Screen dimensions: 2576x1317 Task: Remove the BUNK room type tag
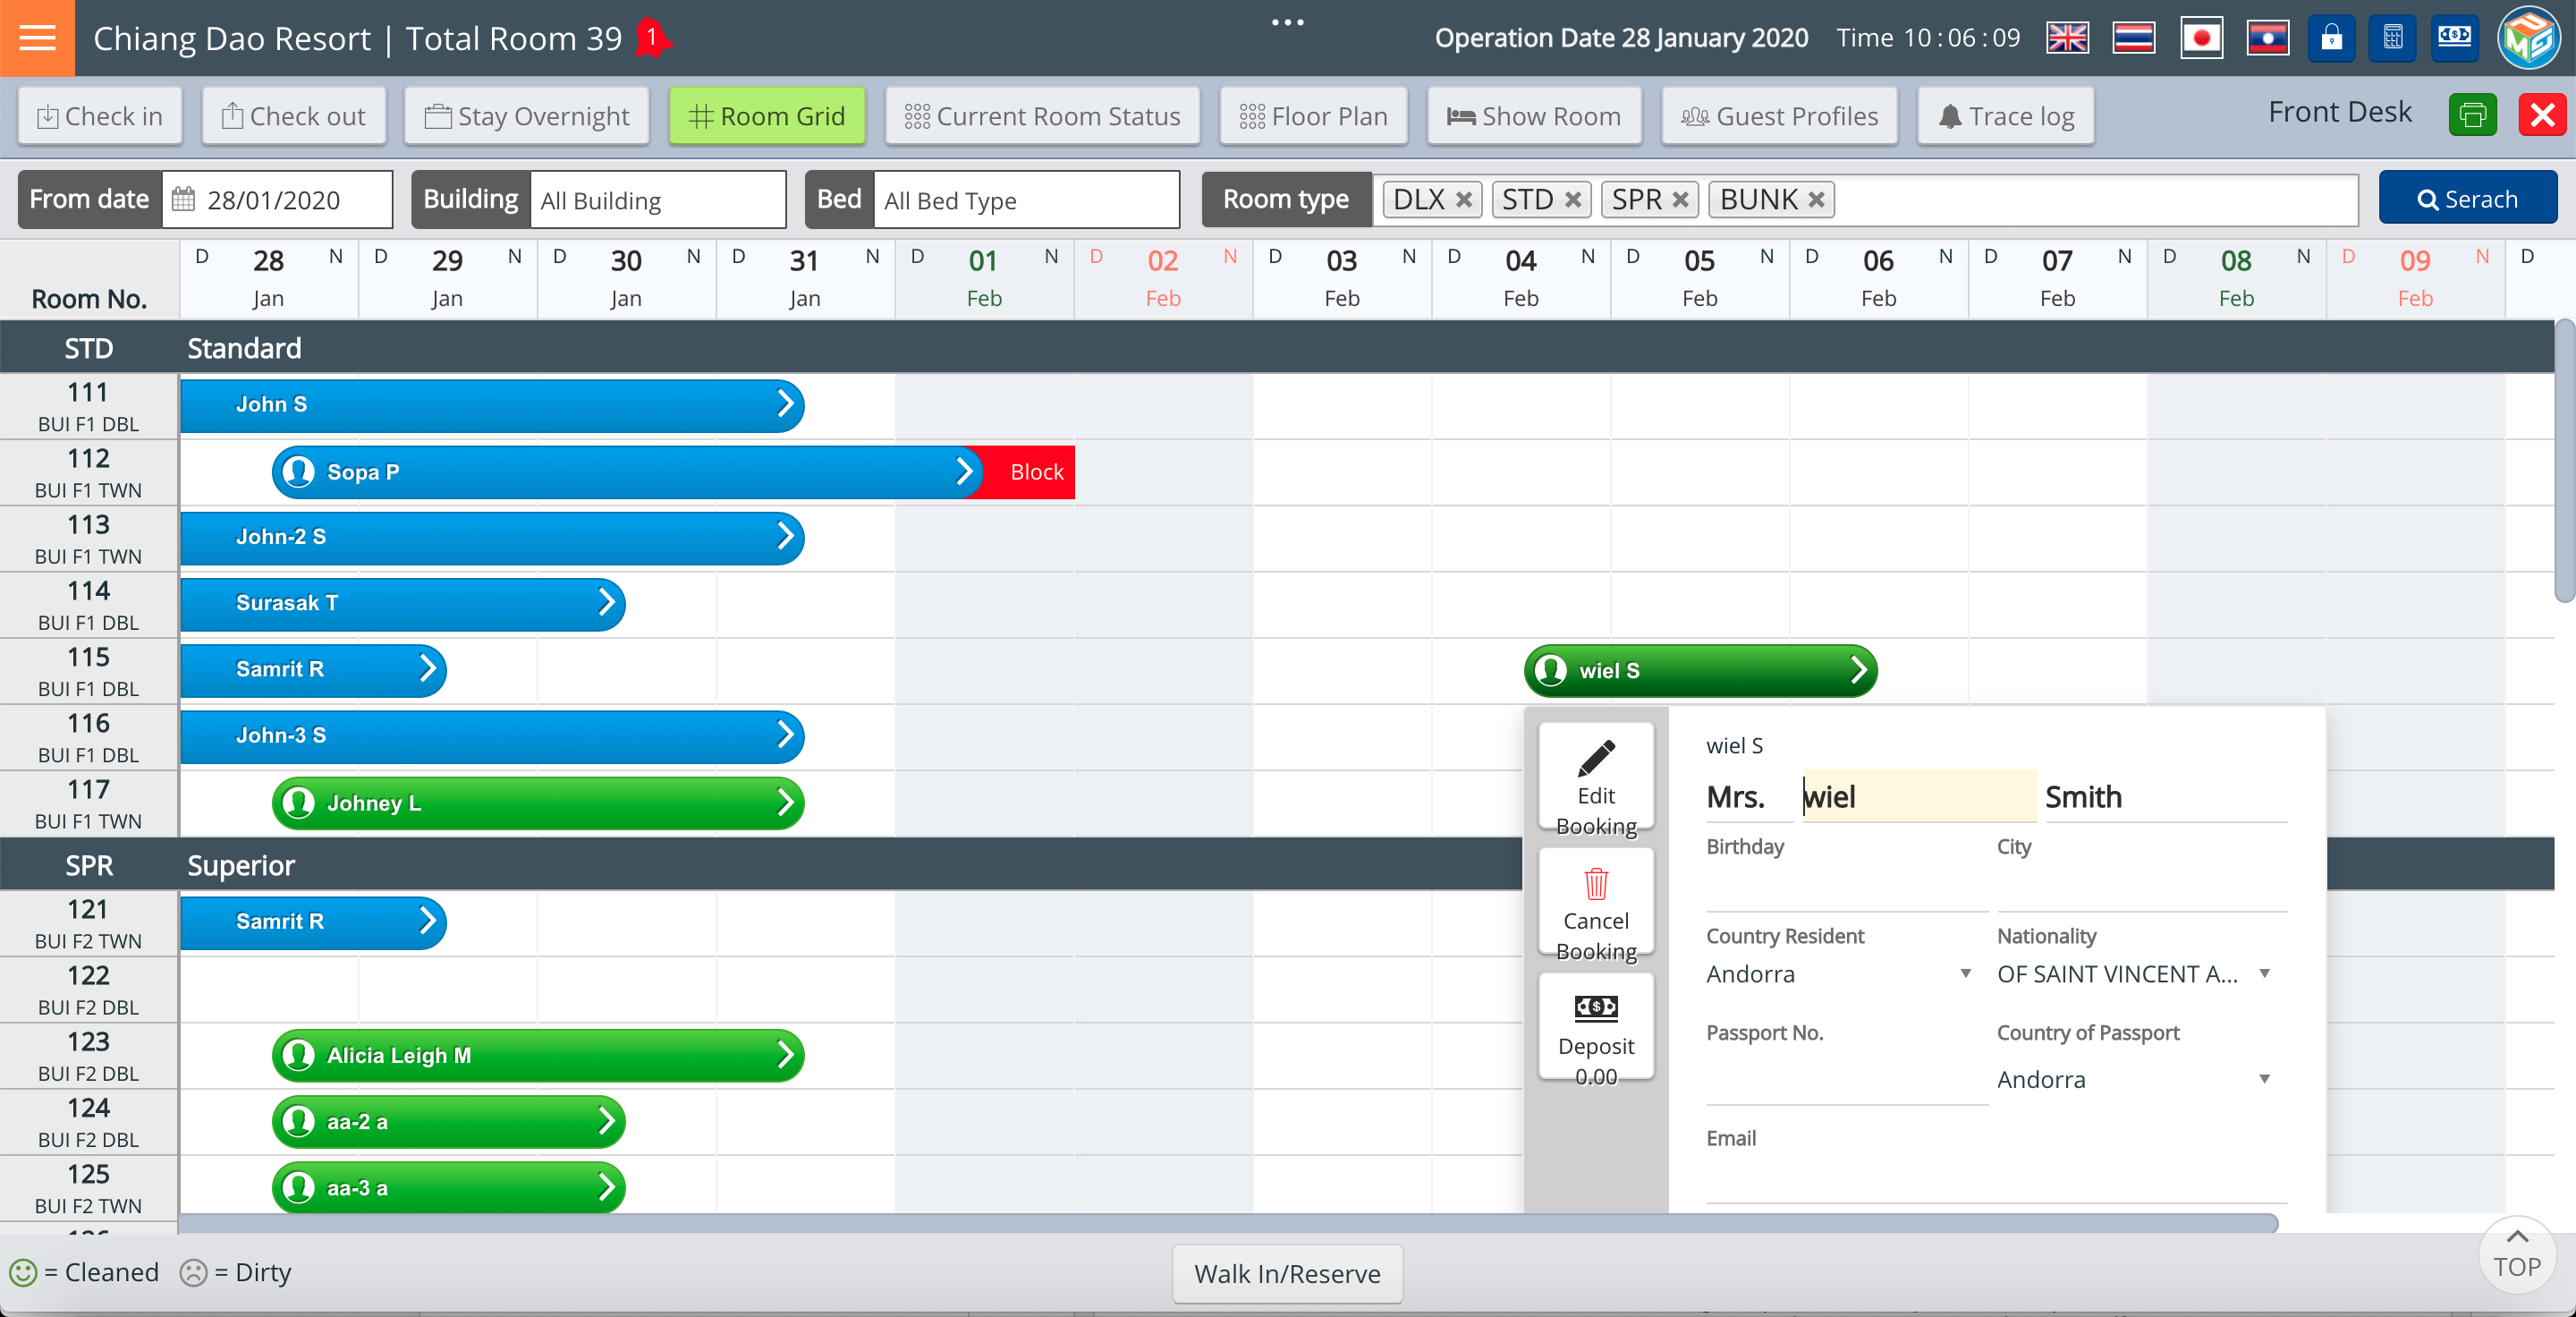(1816, 199)
